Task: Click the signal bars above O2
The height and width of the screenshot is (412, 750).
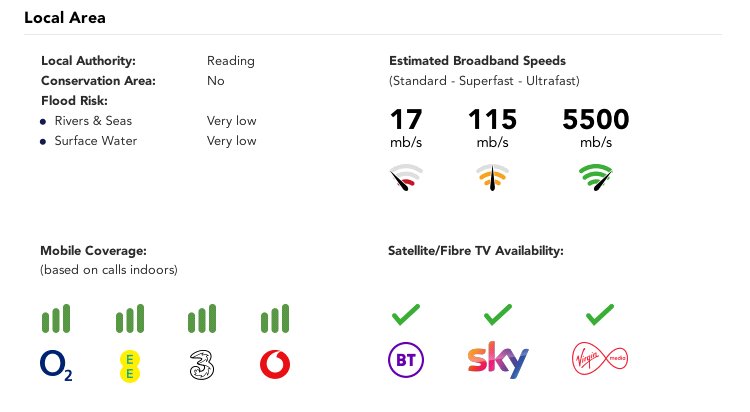Action: pos(56,318)
